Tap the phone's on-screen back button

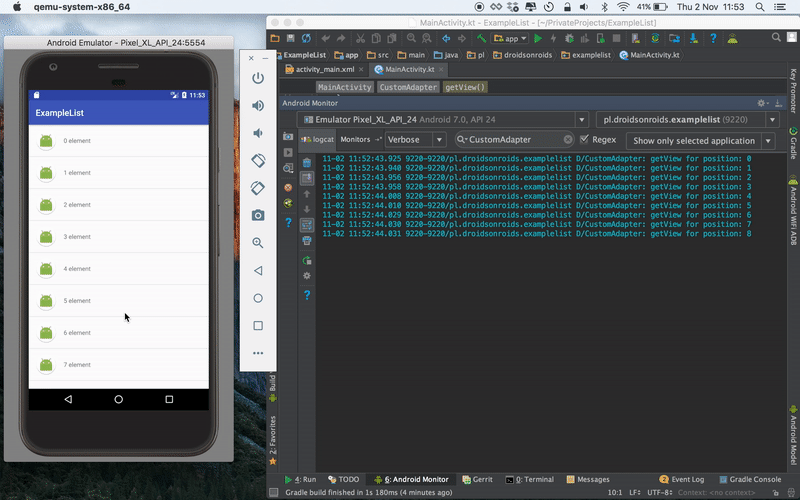[x=68, y=399]
